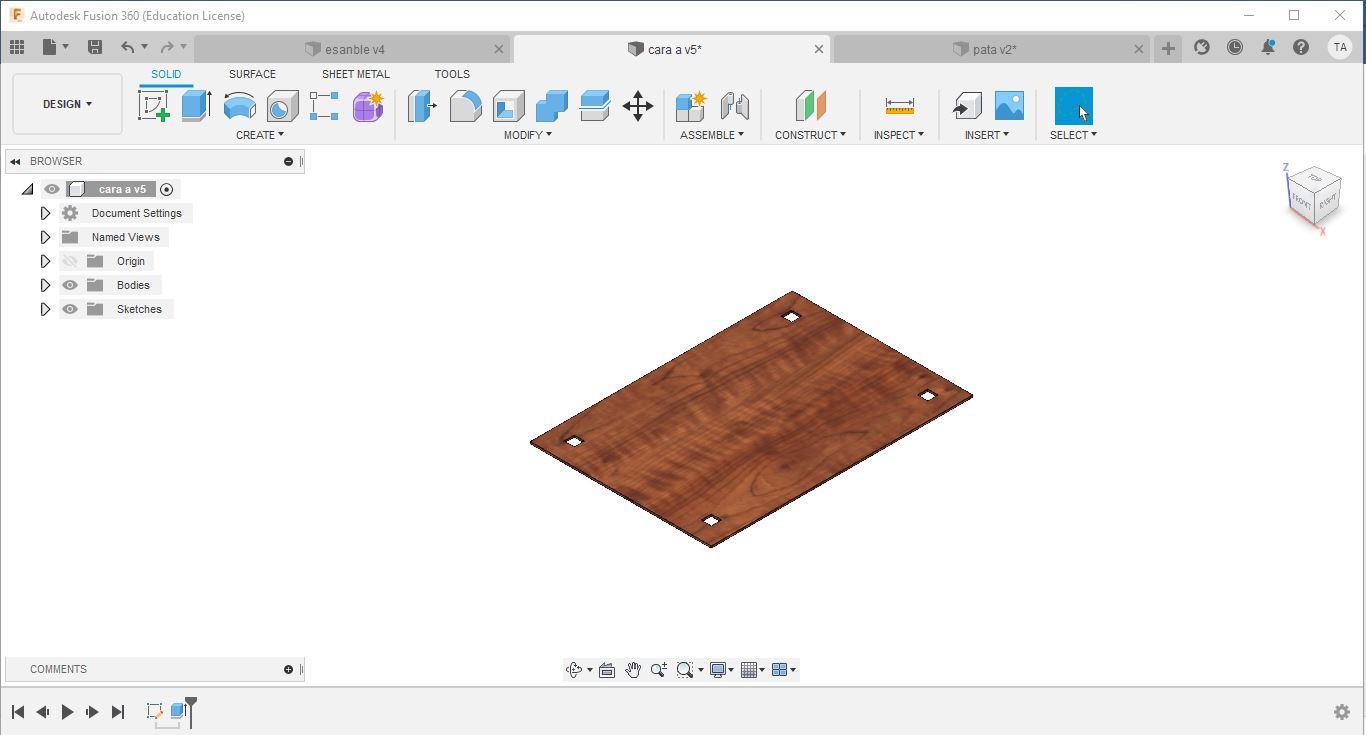Undo the last action
The width and height of the screenshot is (1366, 735).
click(x=128, y=47)
